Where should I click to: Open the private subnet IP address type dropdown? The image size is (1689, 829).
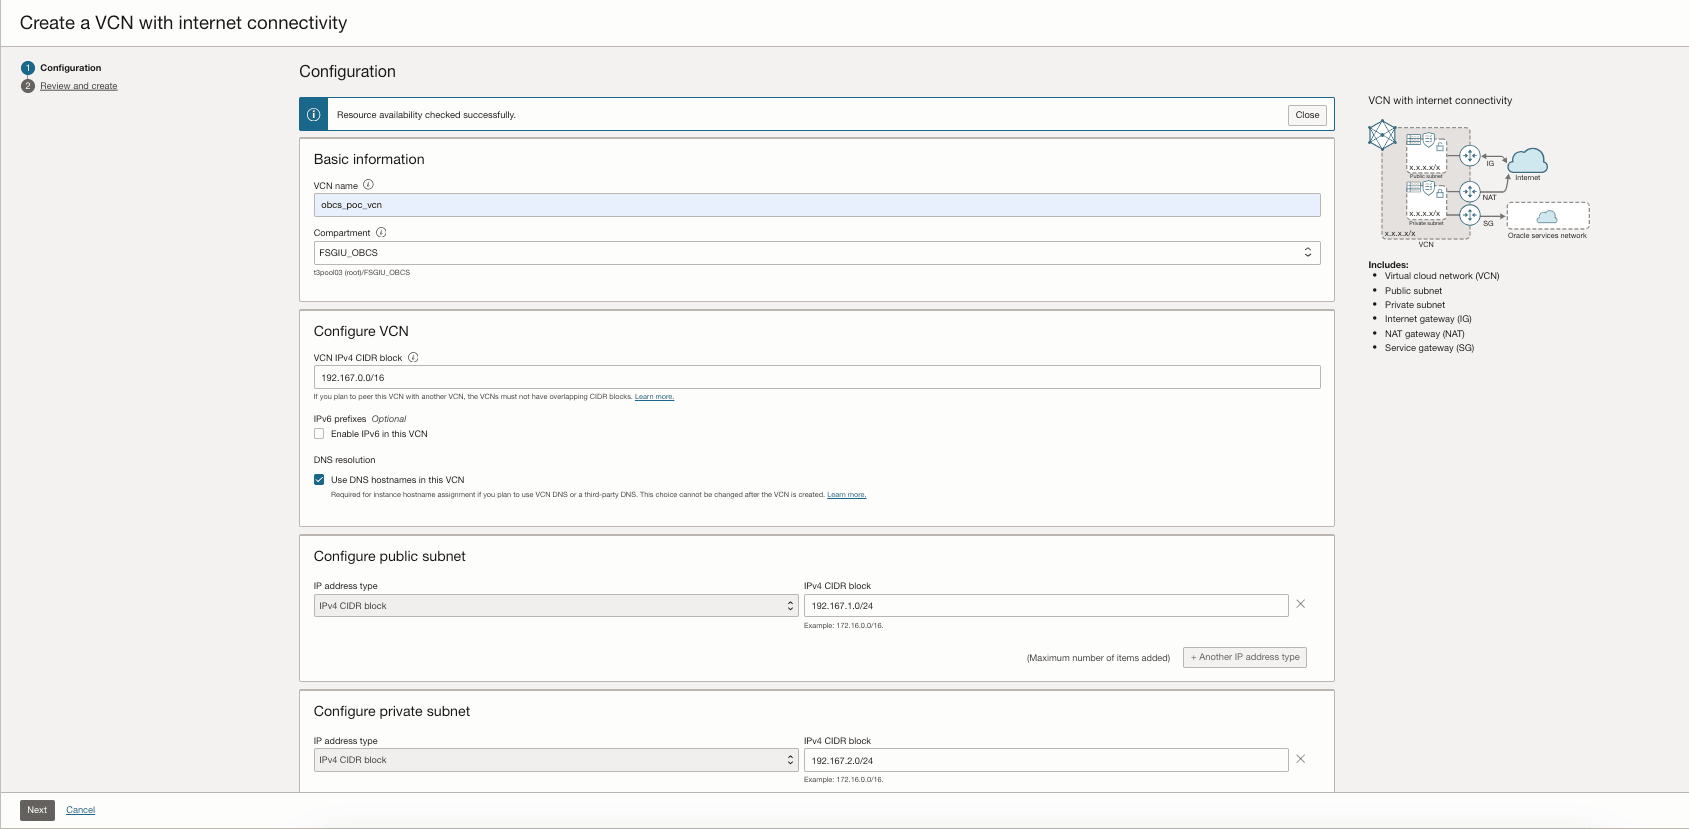coord(555,760)
